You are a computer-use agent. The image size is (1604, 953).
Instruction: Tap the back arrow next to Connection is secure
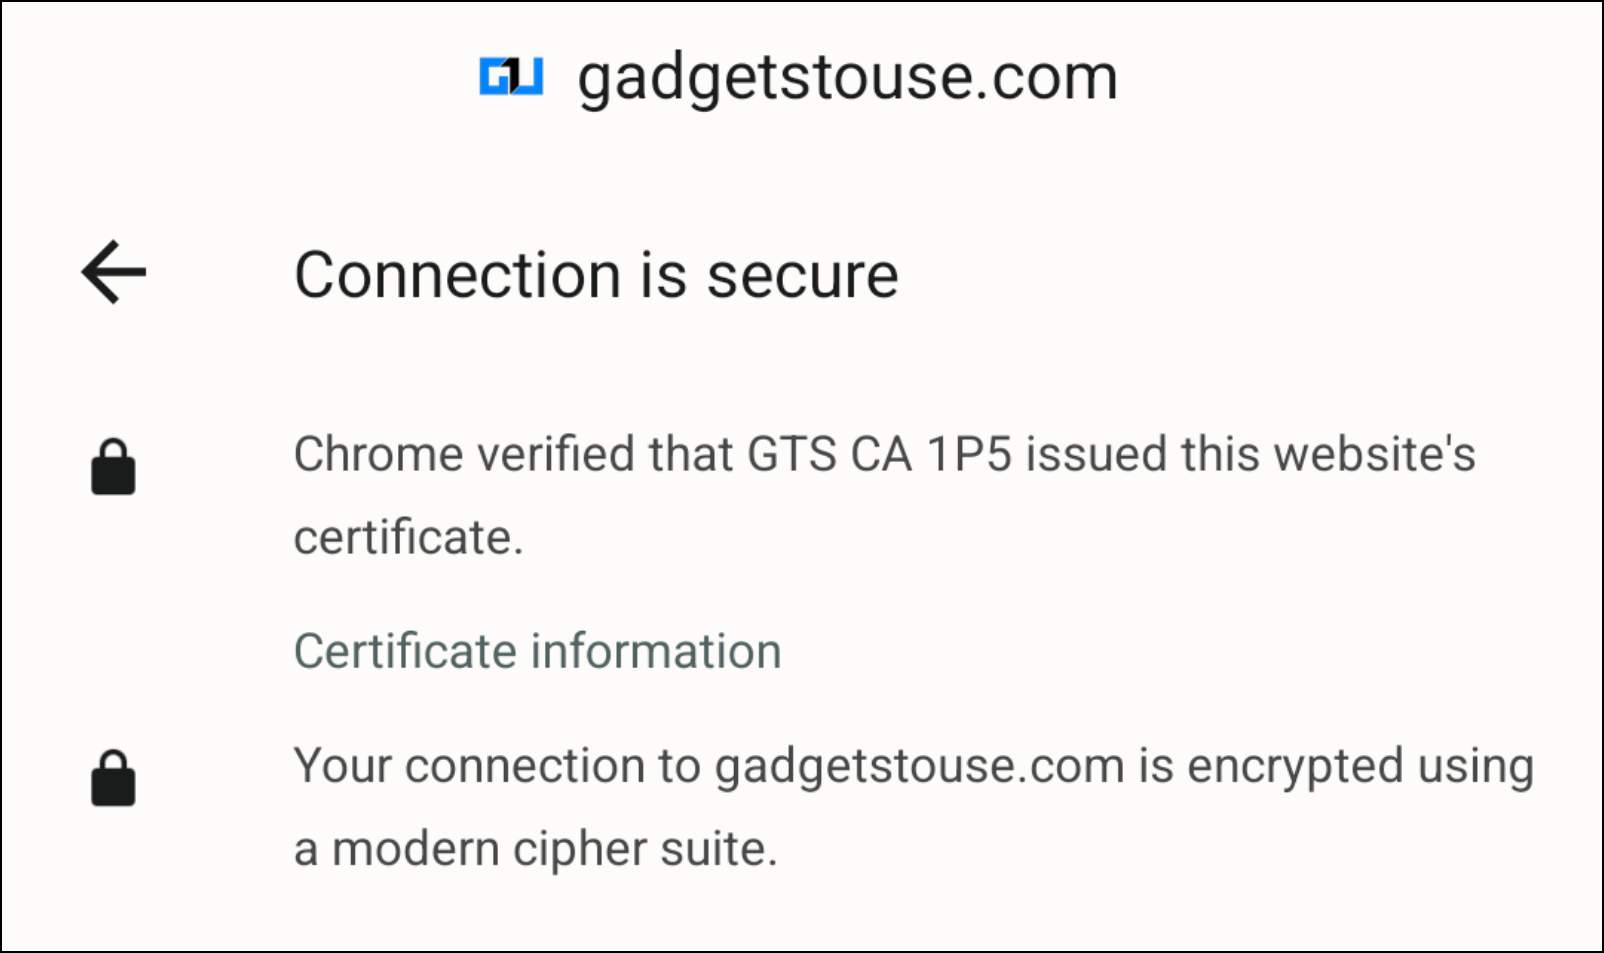(x=114, y=272)
